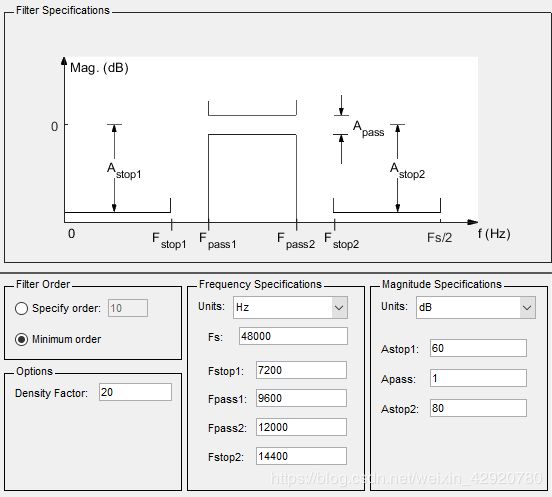Click the Fs input field containing 48000
The height and width of the screenshot is (497, 552).
293,336
